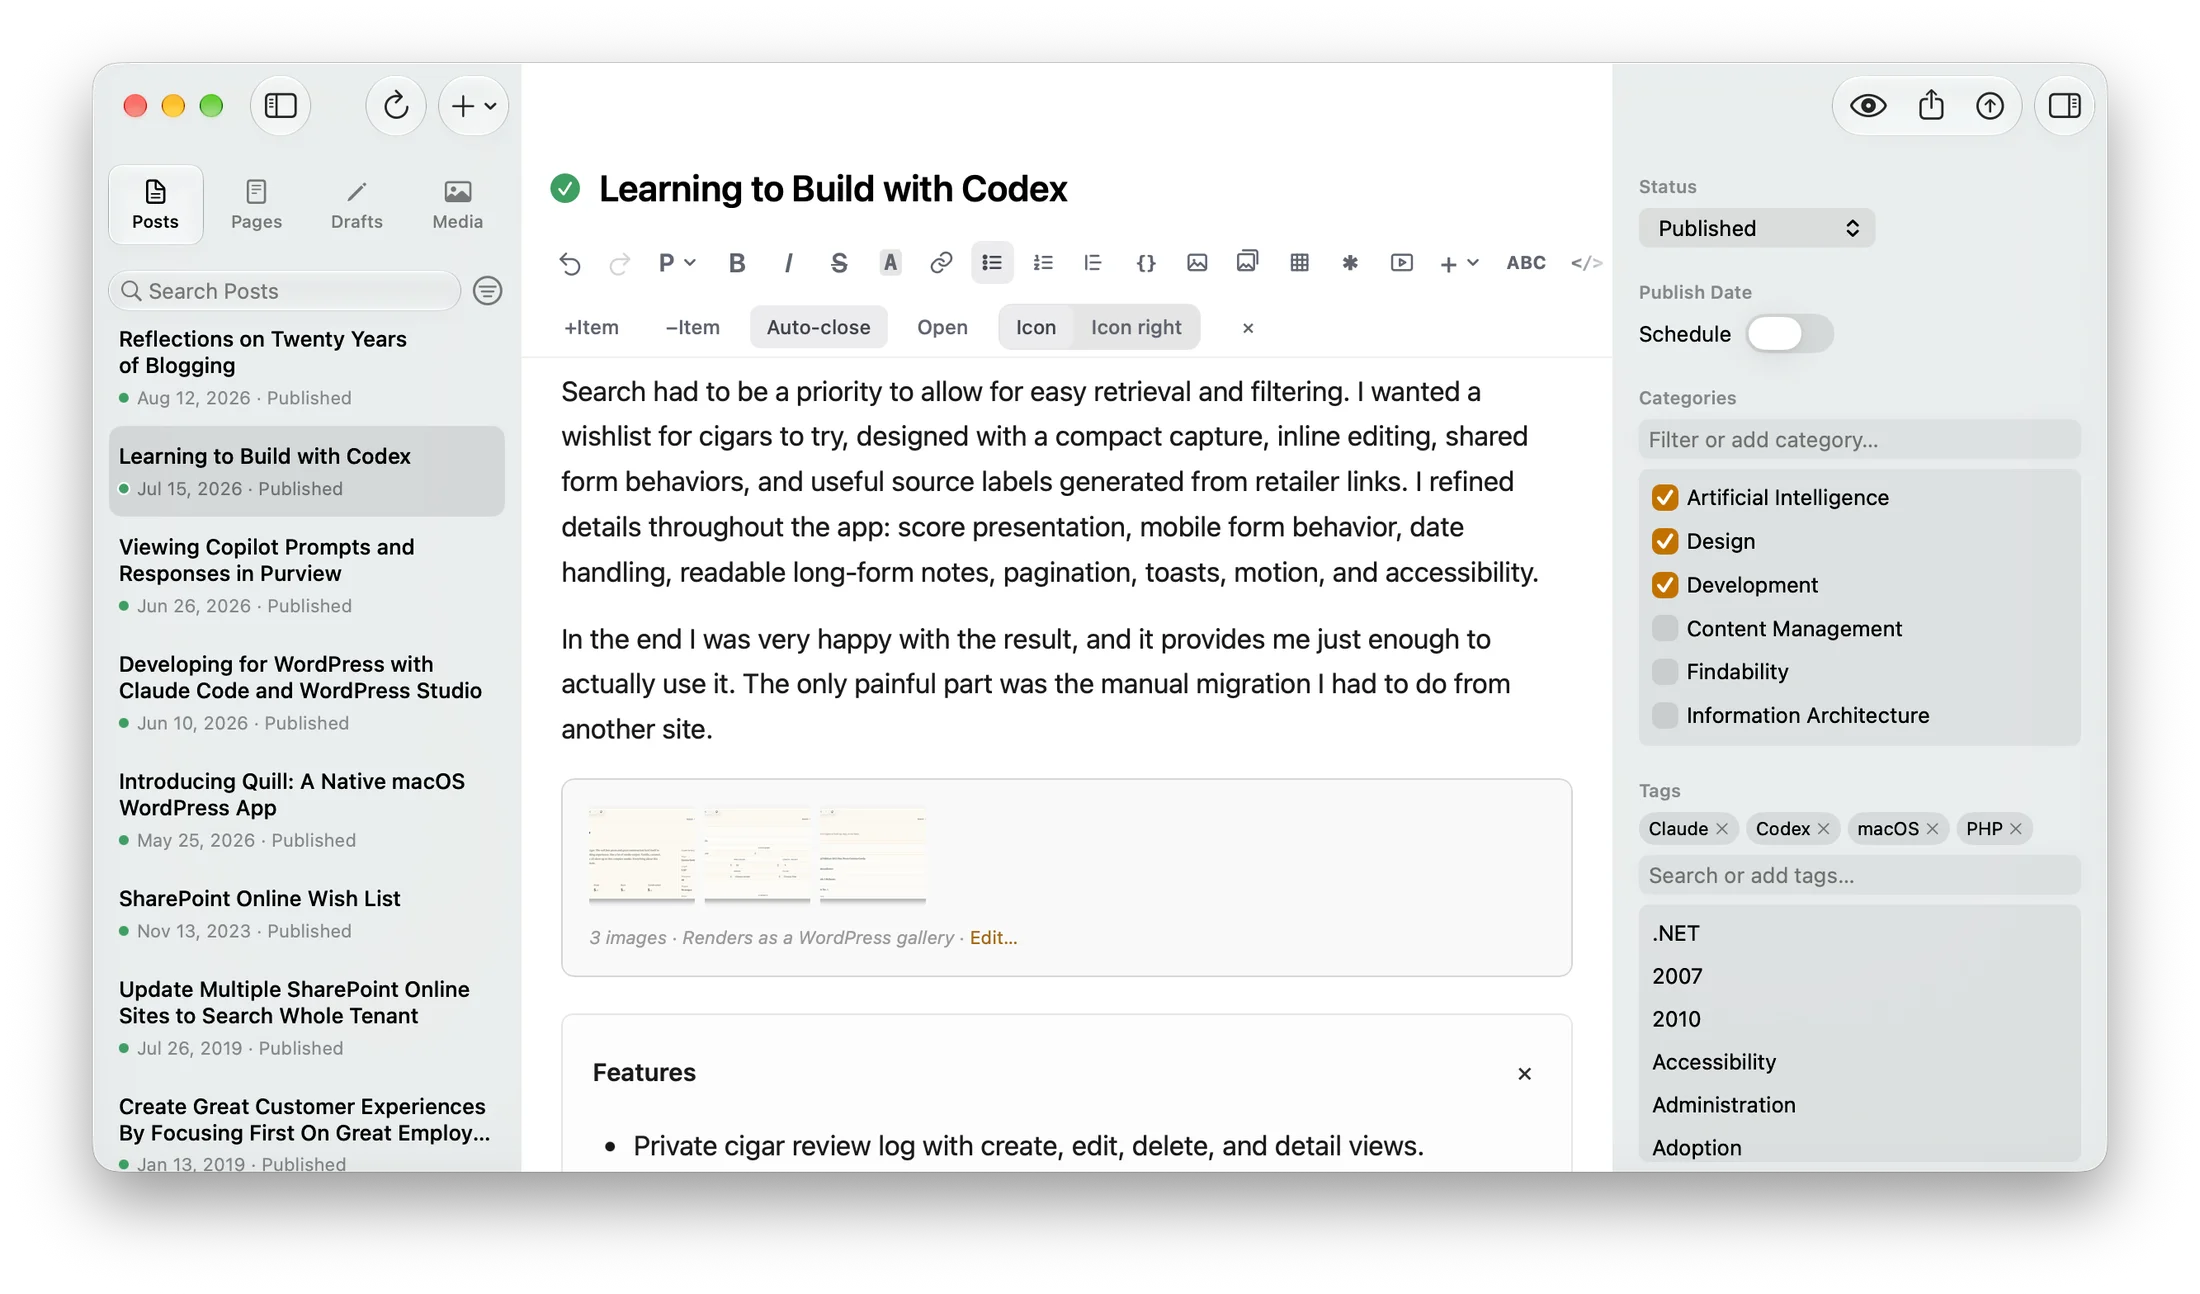Run spell check ABC tool
The image size is (2200, 1294).
[x=1526, y=263]
